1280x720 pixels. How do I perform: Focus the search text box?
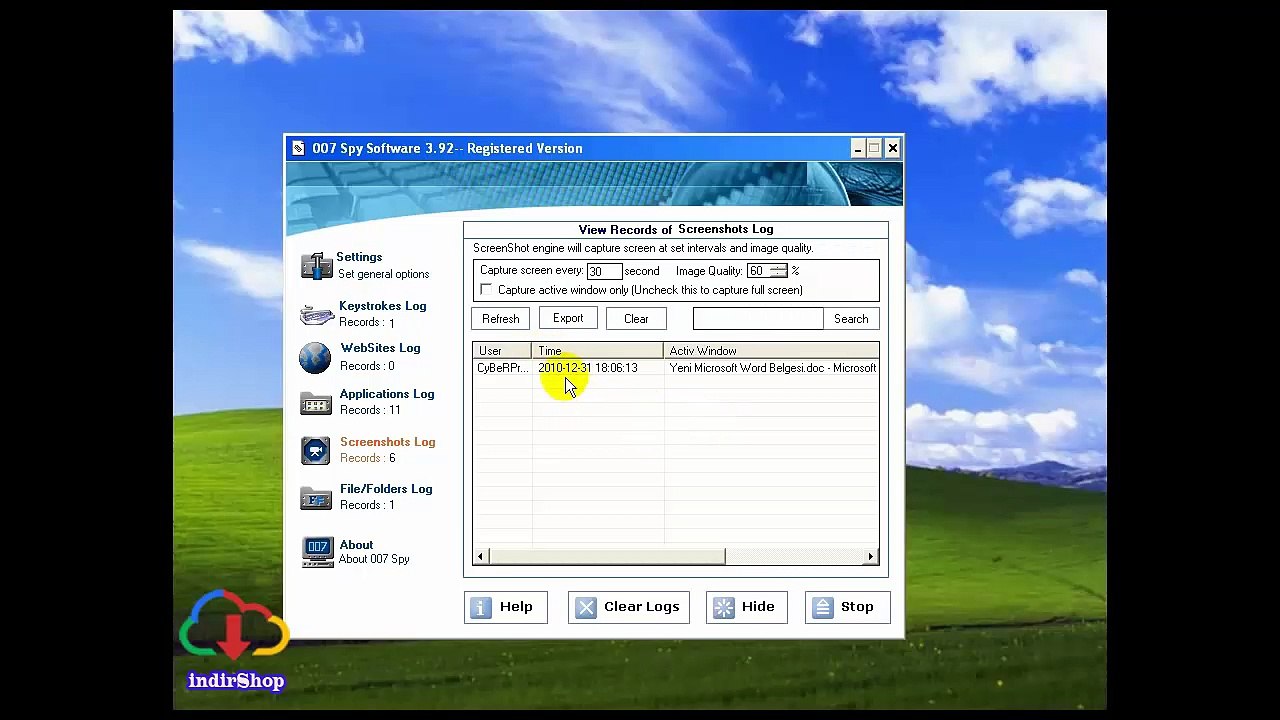pos(757,319)
